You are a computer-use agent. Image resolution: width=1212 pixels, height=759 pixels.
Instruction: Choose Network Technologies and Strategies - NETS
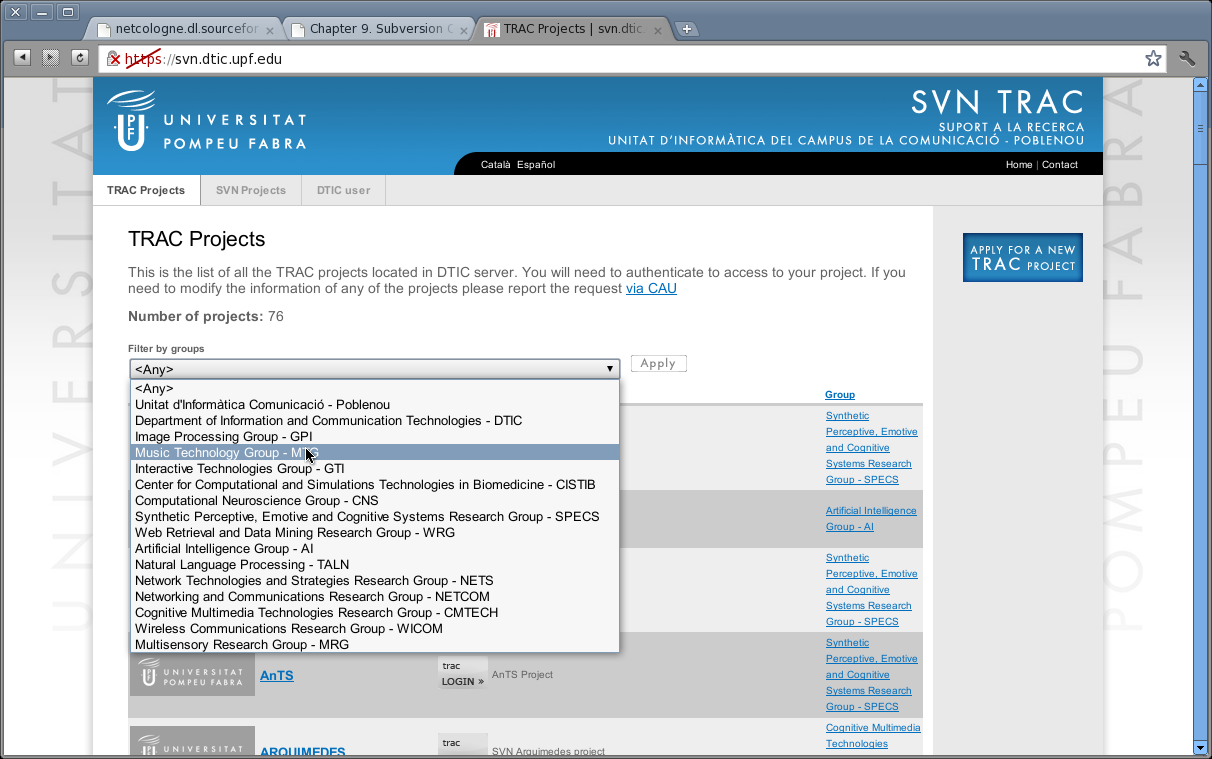click(374, 581)
